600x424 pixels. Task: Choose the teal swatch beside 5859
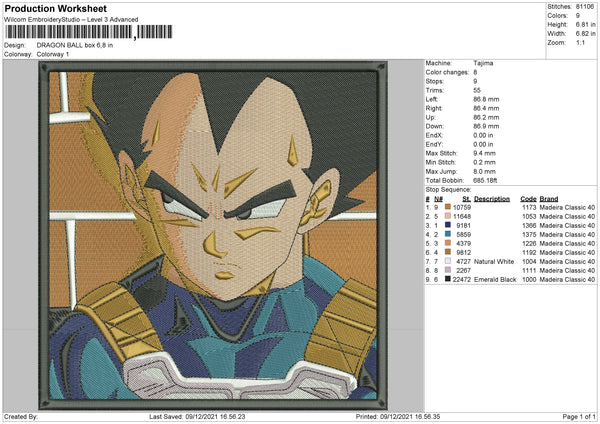[447, 234]
